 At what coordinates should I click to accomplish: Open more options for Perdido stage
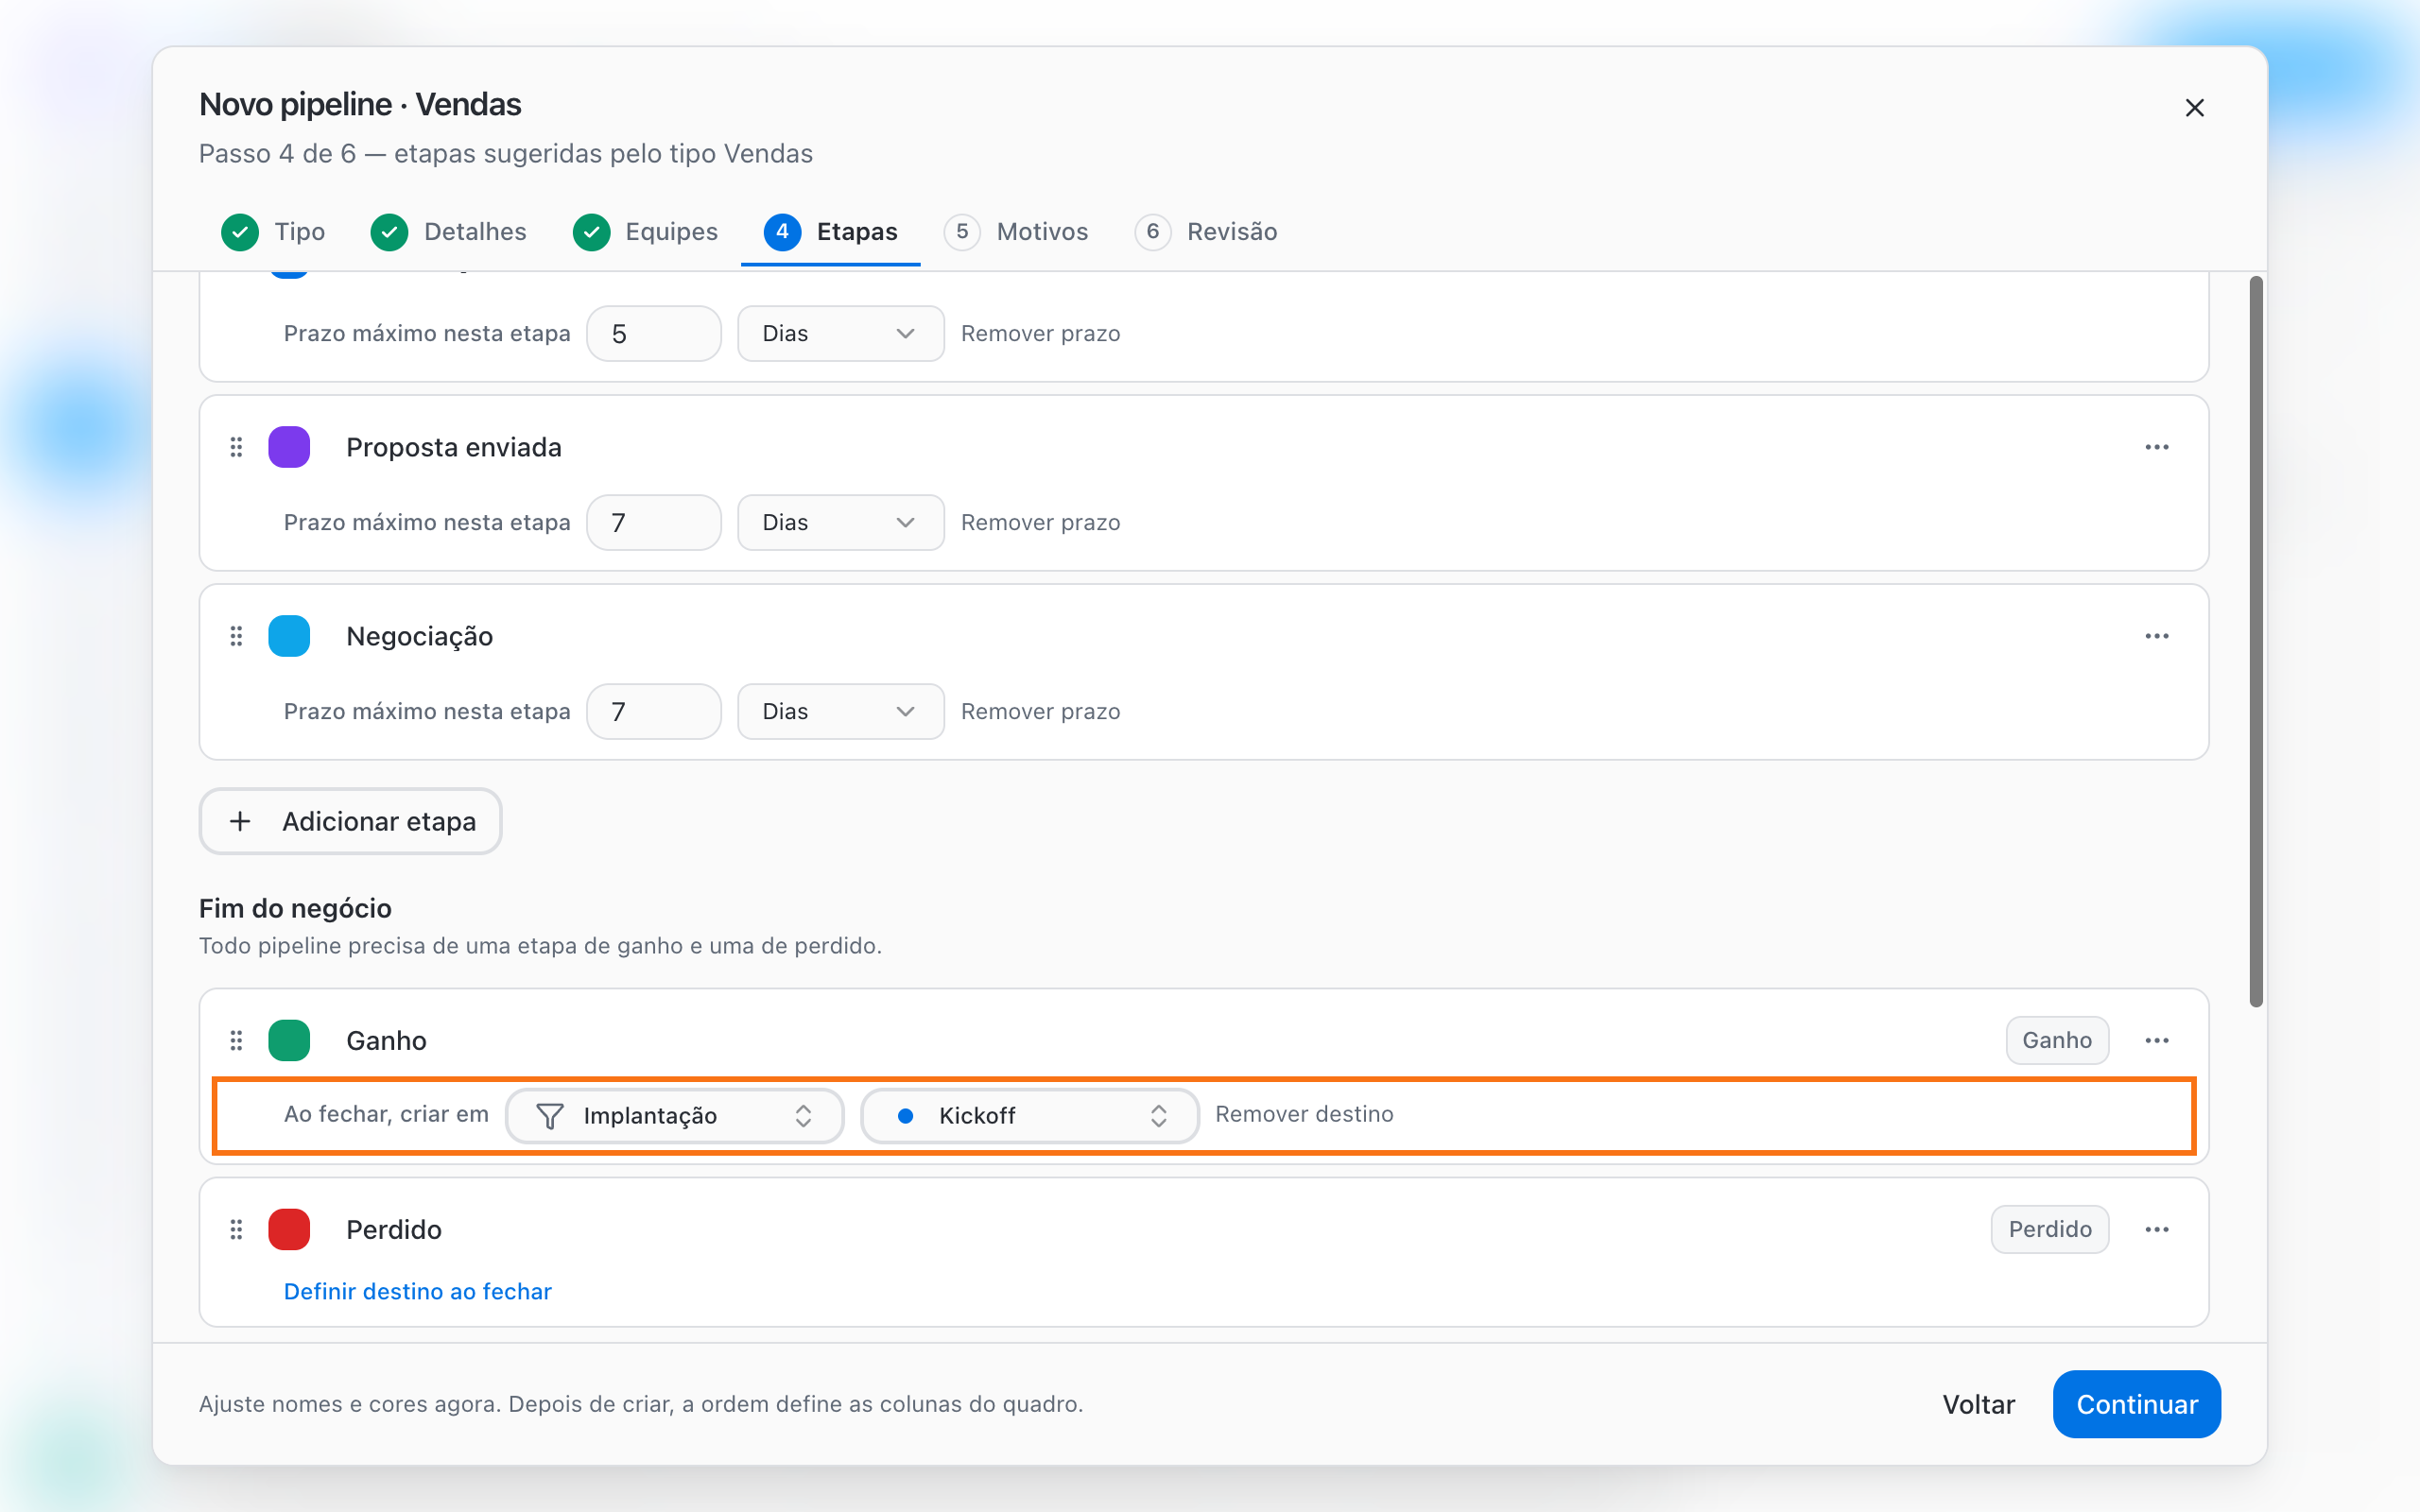(2156, 1229)
